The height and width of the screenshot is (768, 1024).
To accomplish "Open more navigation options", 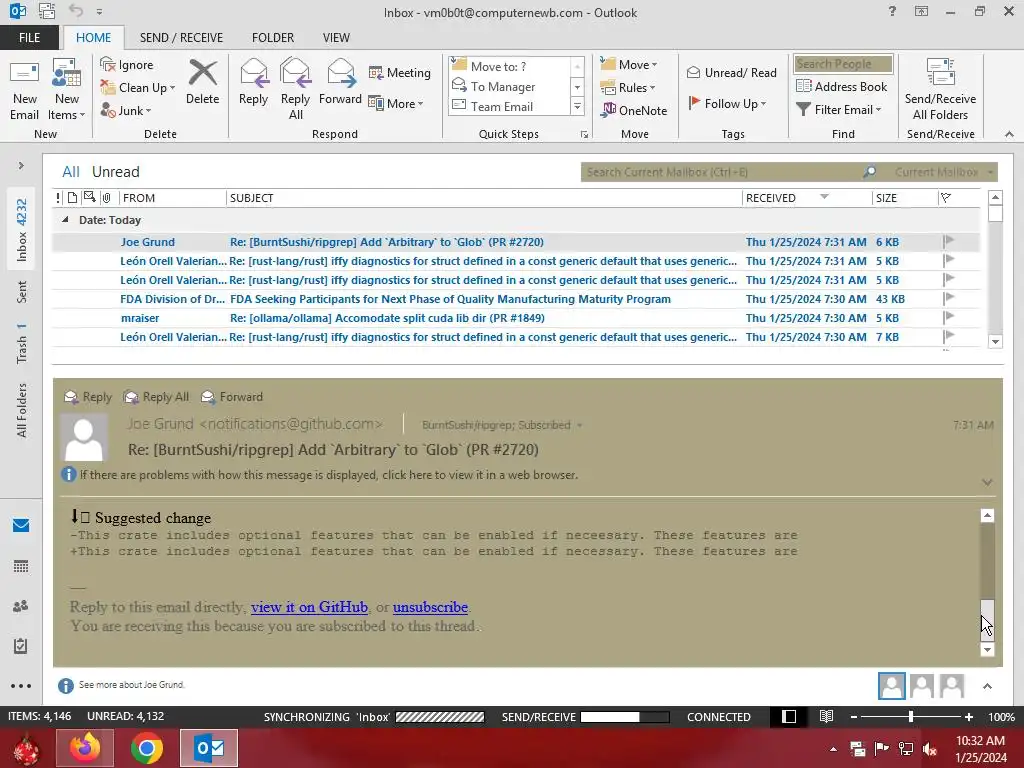I will coord(21,686).
